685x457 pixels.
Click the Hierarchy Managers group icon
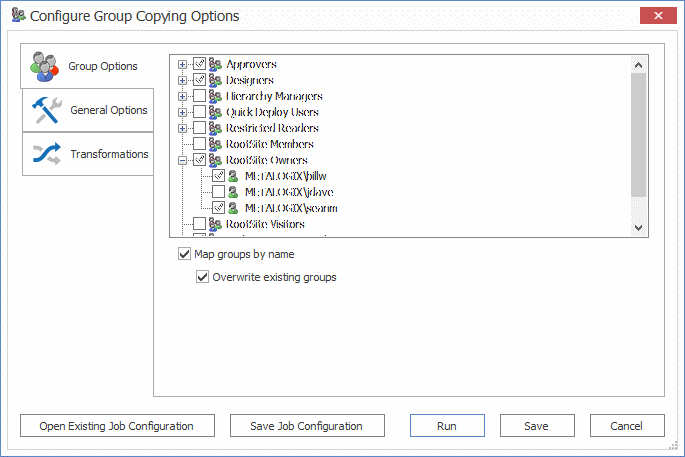point(215,97)
